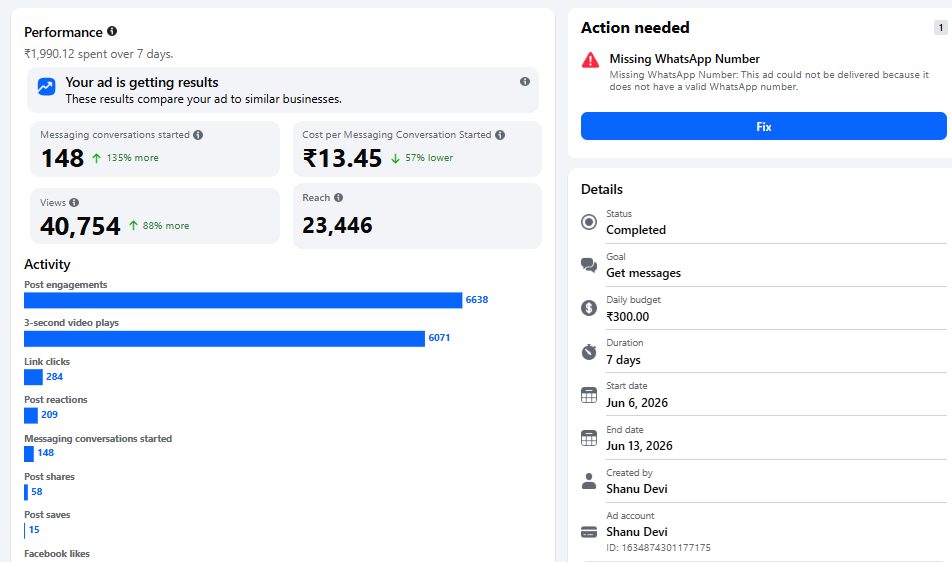
Task: Click info icon beside Cost per Messaging Conversation
Action: pos(500,135)
